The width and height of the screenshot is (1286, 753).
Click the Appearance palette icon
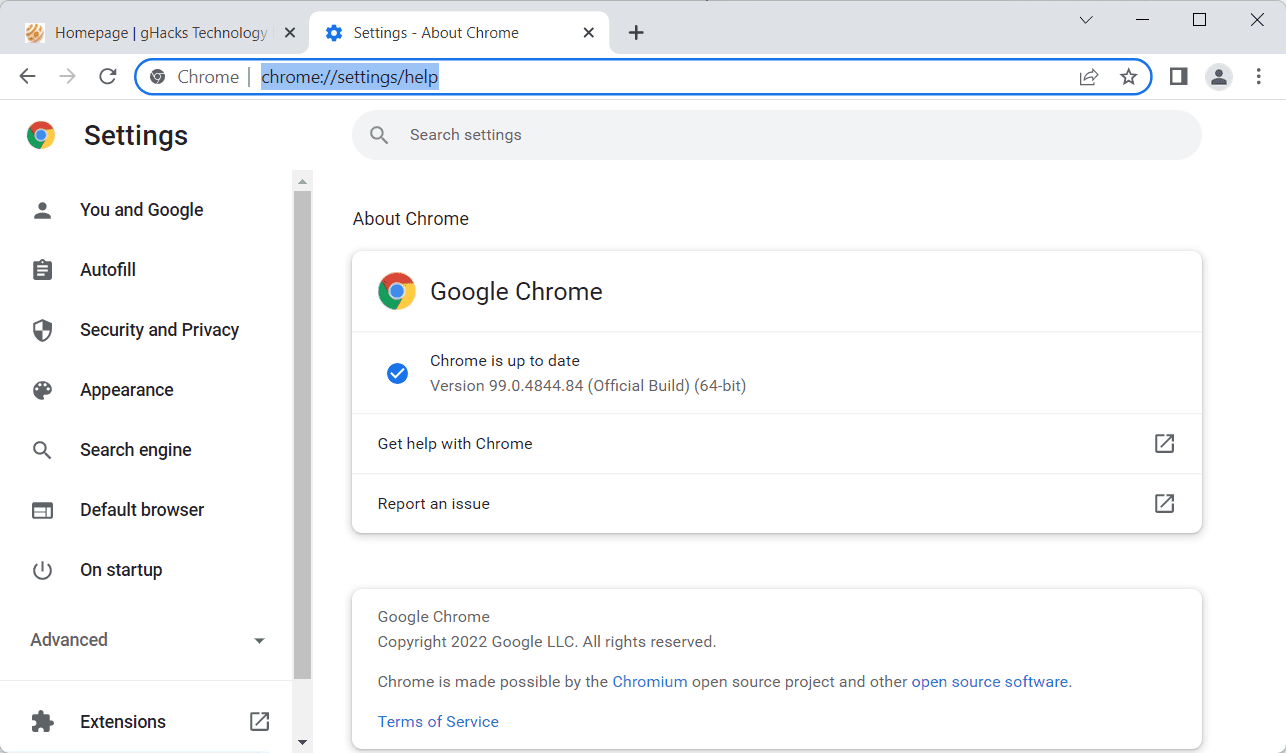point(42,390)
